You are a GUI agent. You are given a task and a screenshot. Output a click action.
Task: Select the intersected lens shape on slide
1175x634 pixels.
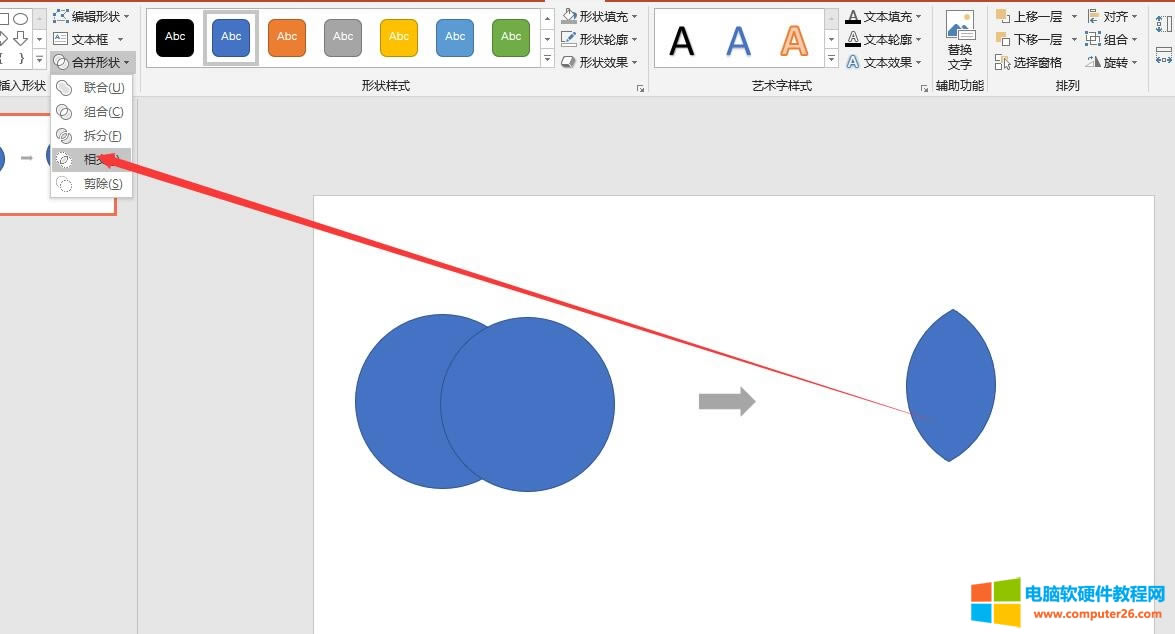[x=951, y=385]
